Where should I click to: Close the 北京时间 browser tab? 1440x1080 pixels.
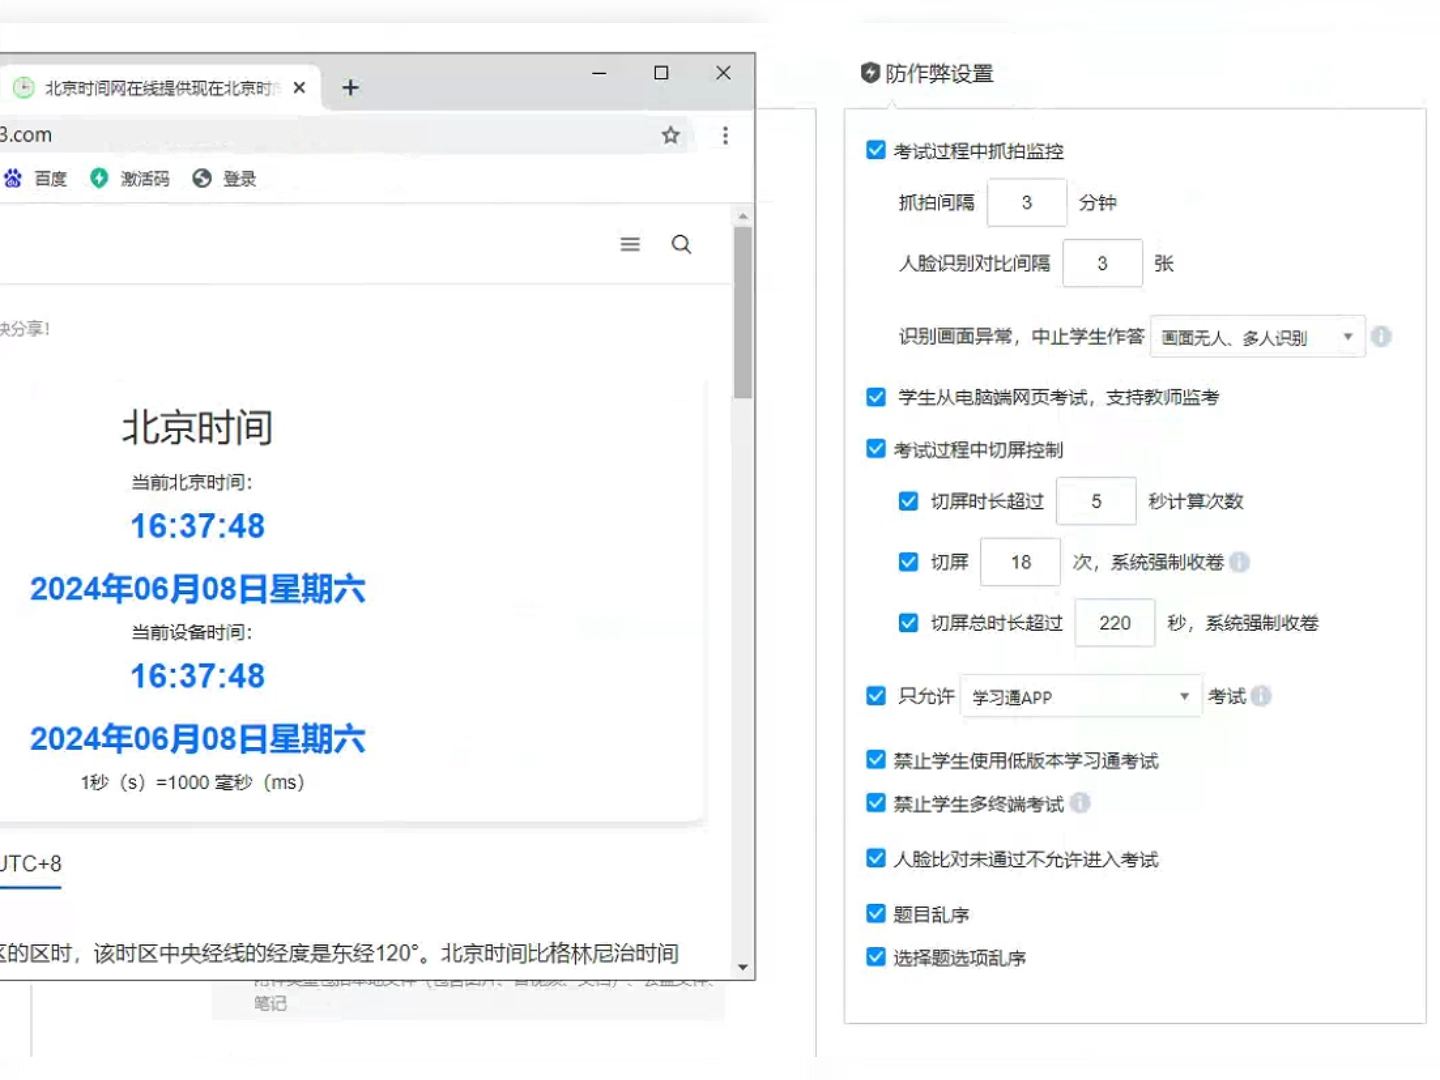coord(299,88)
